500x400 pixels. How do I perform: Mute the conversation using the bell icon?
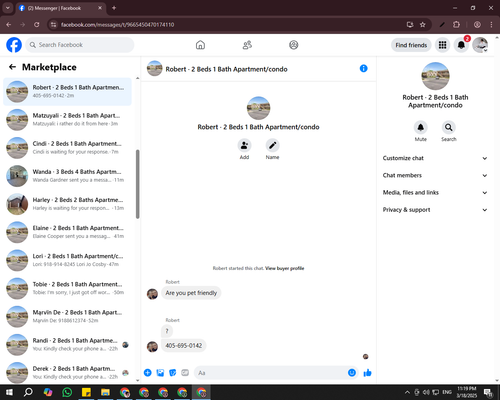tap(421, 127)
